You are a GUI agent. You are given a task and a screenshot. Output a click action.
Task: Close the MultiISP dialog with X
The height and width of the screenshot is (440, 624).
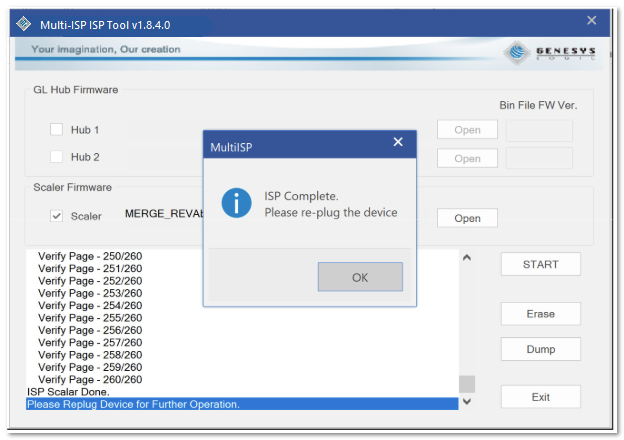(x=398, y=142)
